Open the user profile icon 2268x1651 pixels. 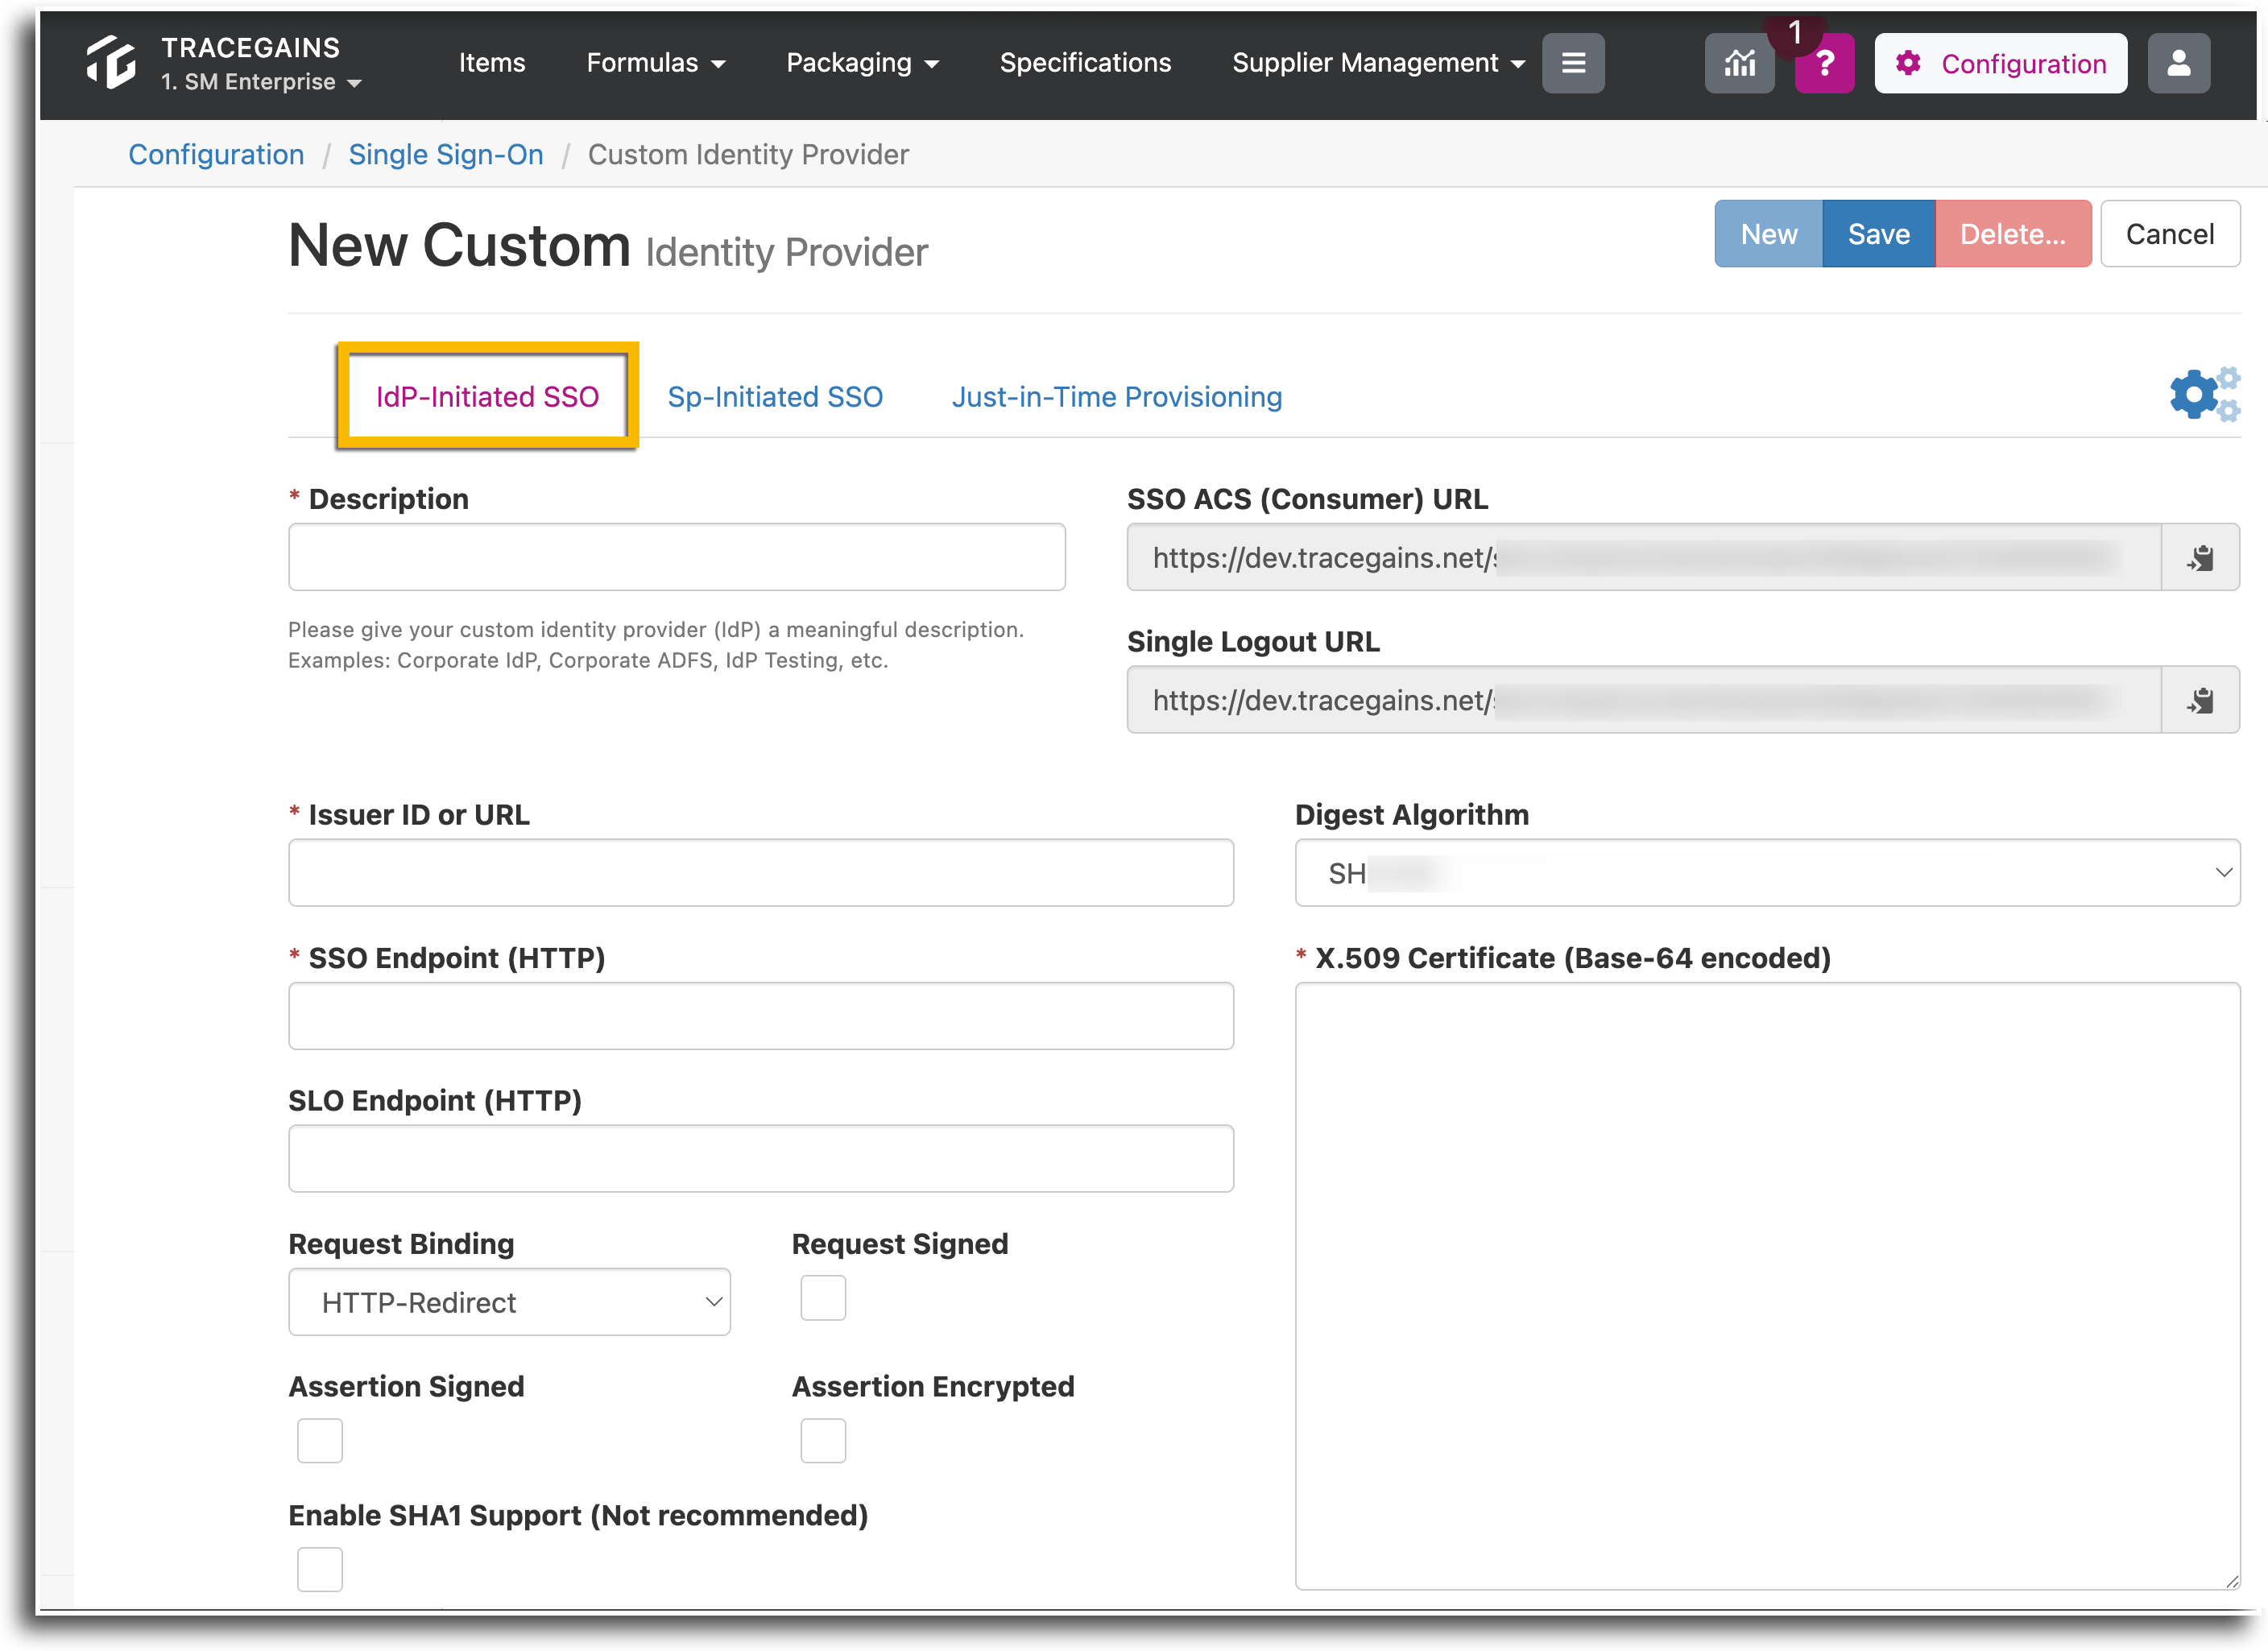(2179, 63)
